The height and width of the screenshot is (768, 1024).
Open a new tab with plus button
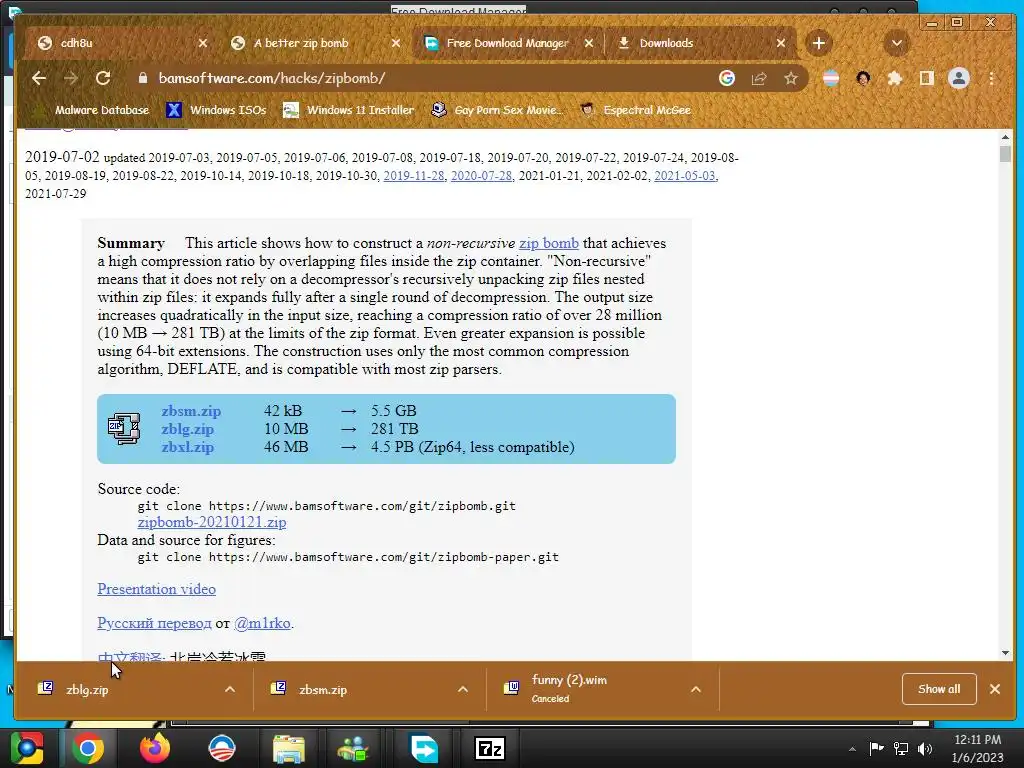(818, 43)
